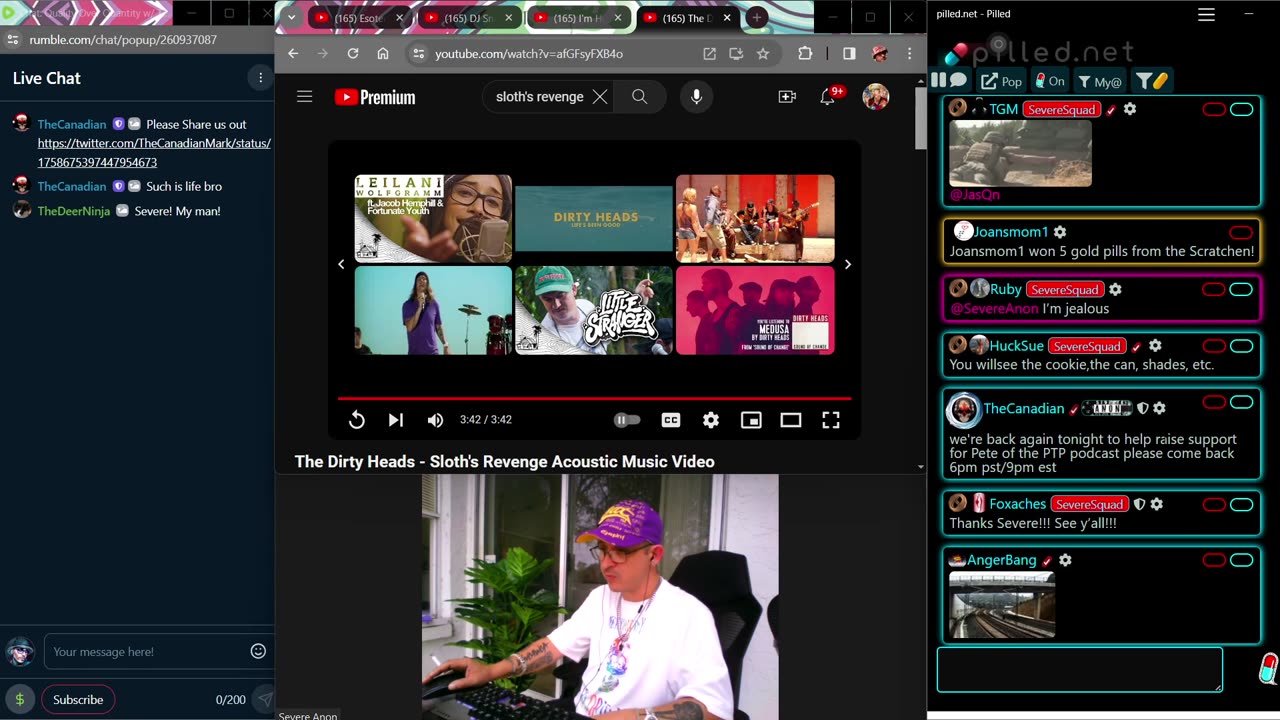Open emoji picker in Rumble chat
Image resolution: width=1280 pixels, height=720 pixels.
(258, 652)
